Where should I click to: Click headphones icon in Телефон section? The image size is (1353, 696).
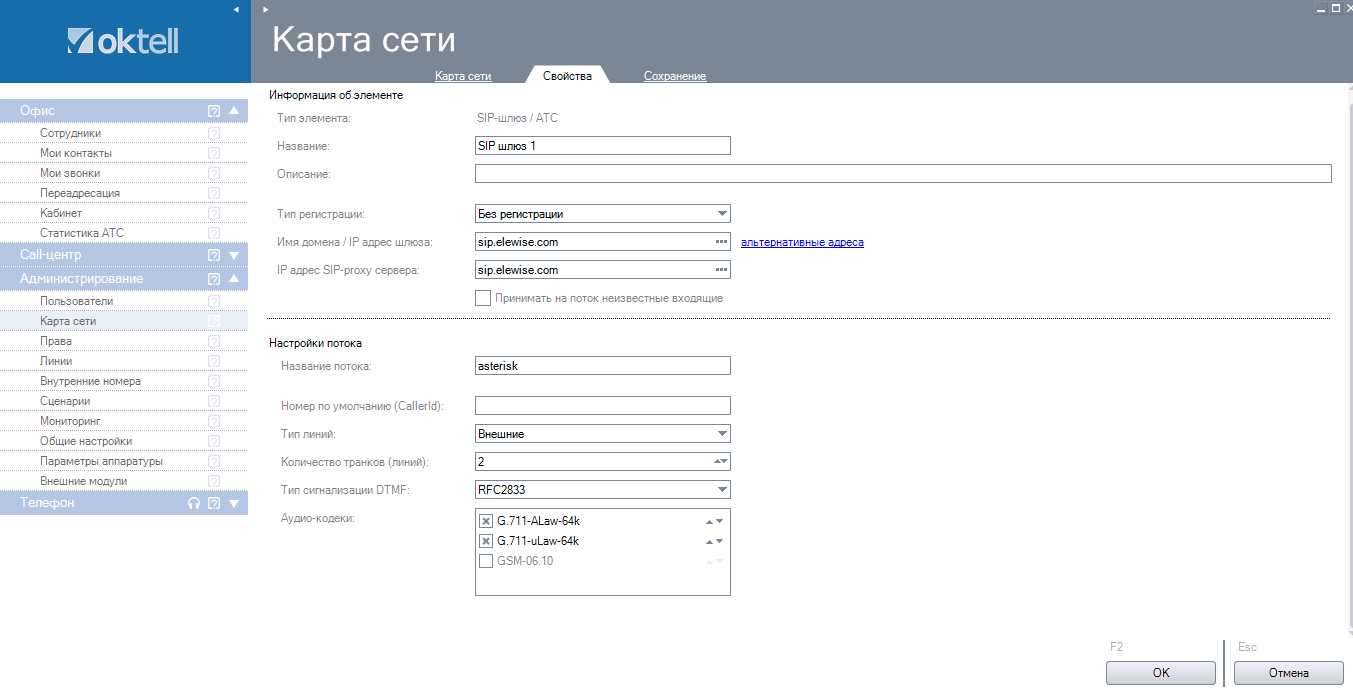pos(194,503)
